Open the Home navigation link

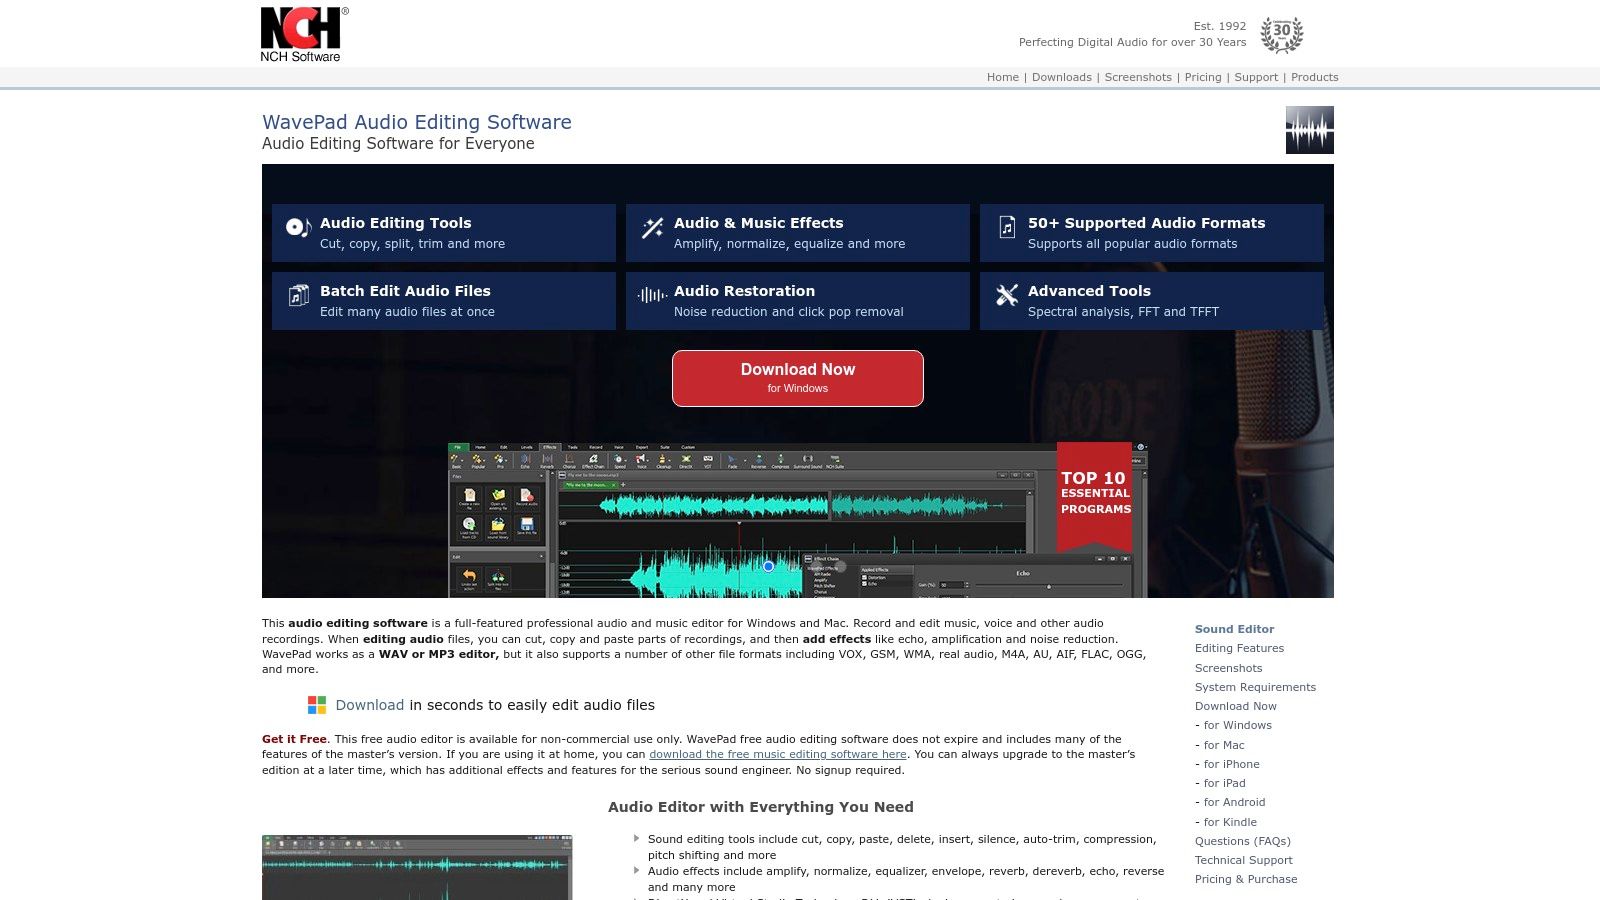[x=1003, y=77]
